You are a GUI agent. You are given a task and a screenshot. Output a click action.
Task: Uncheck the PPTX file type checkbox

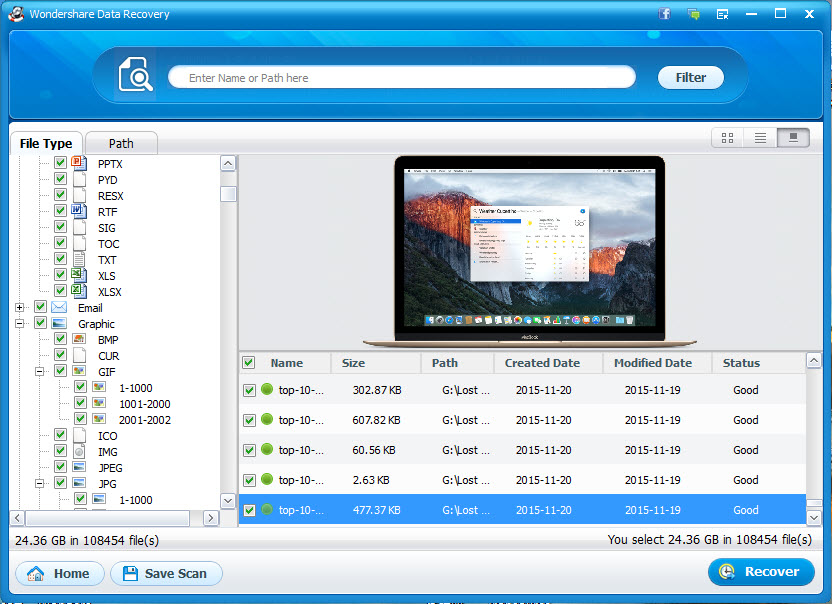point(60,162)
